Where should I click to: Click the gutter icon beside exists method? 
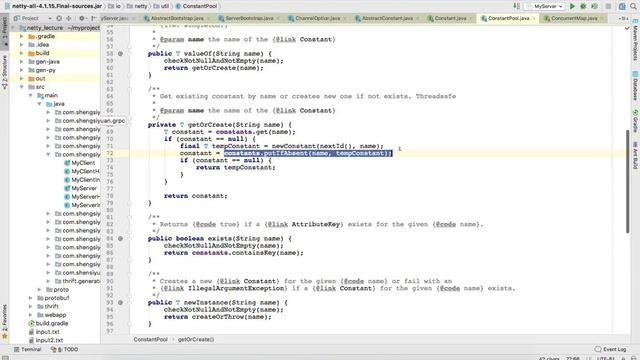120,238
